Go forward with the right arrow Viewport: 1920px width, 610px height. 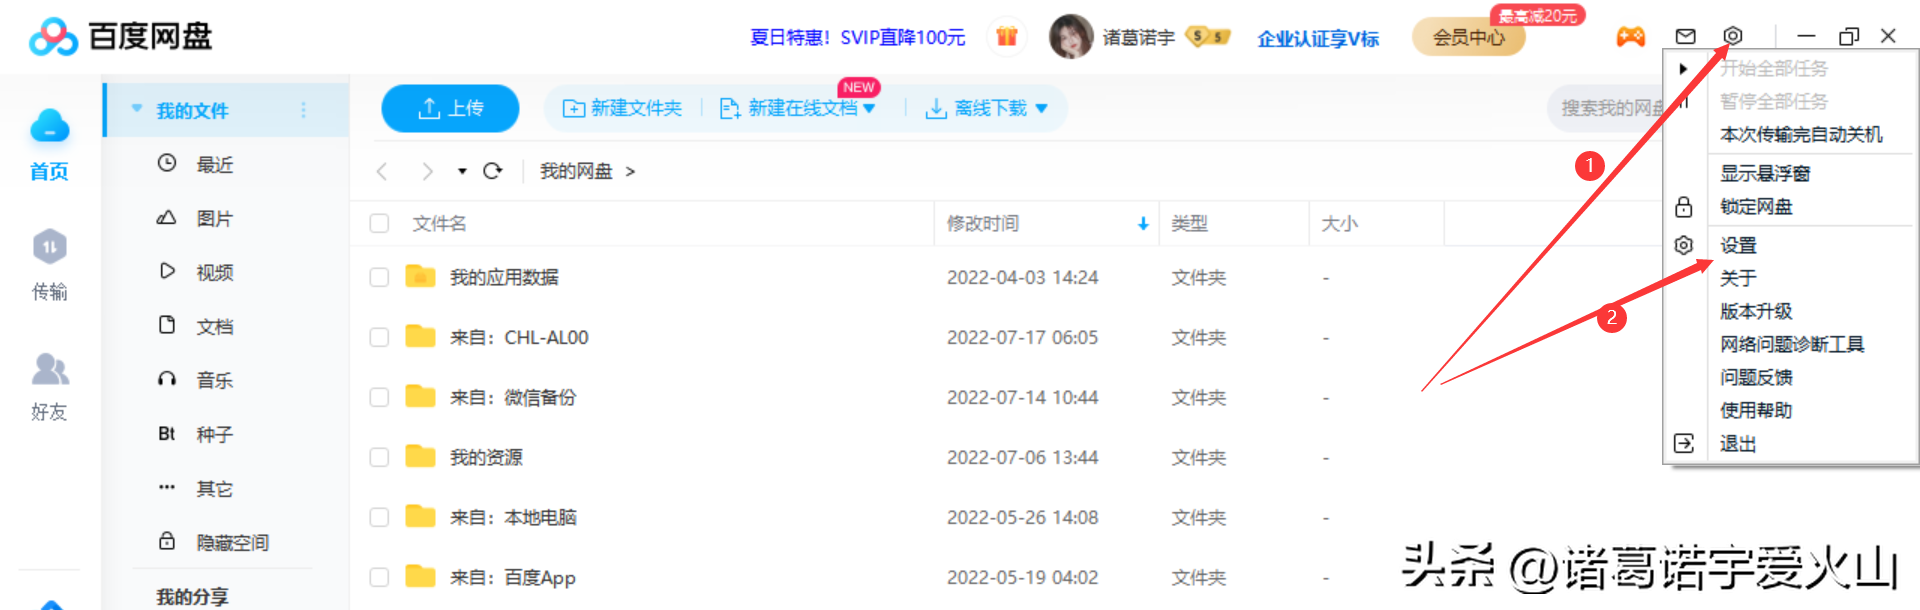click(427, 171)
